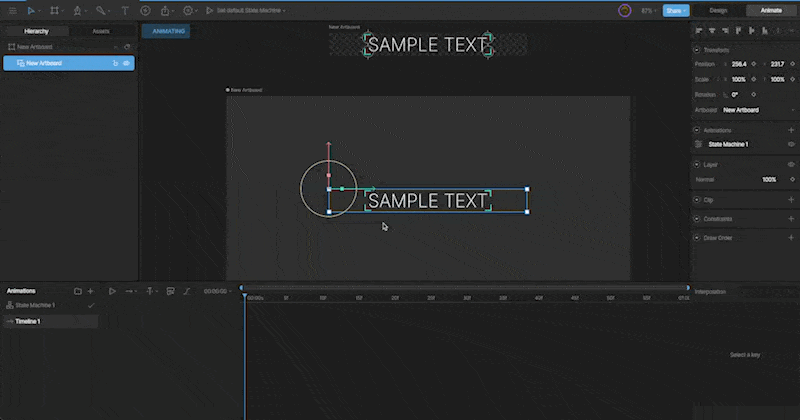Screen dimensions: 800x420
Task: Switch to Design mode tab
Action: [718, 11]
